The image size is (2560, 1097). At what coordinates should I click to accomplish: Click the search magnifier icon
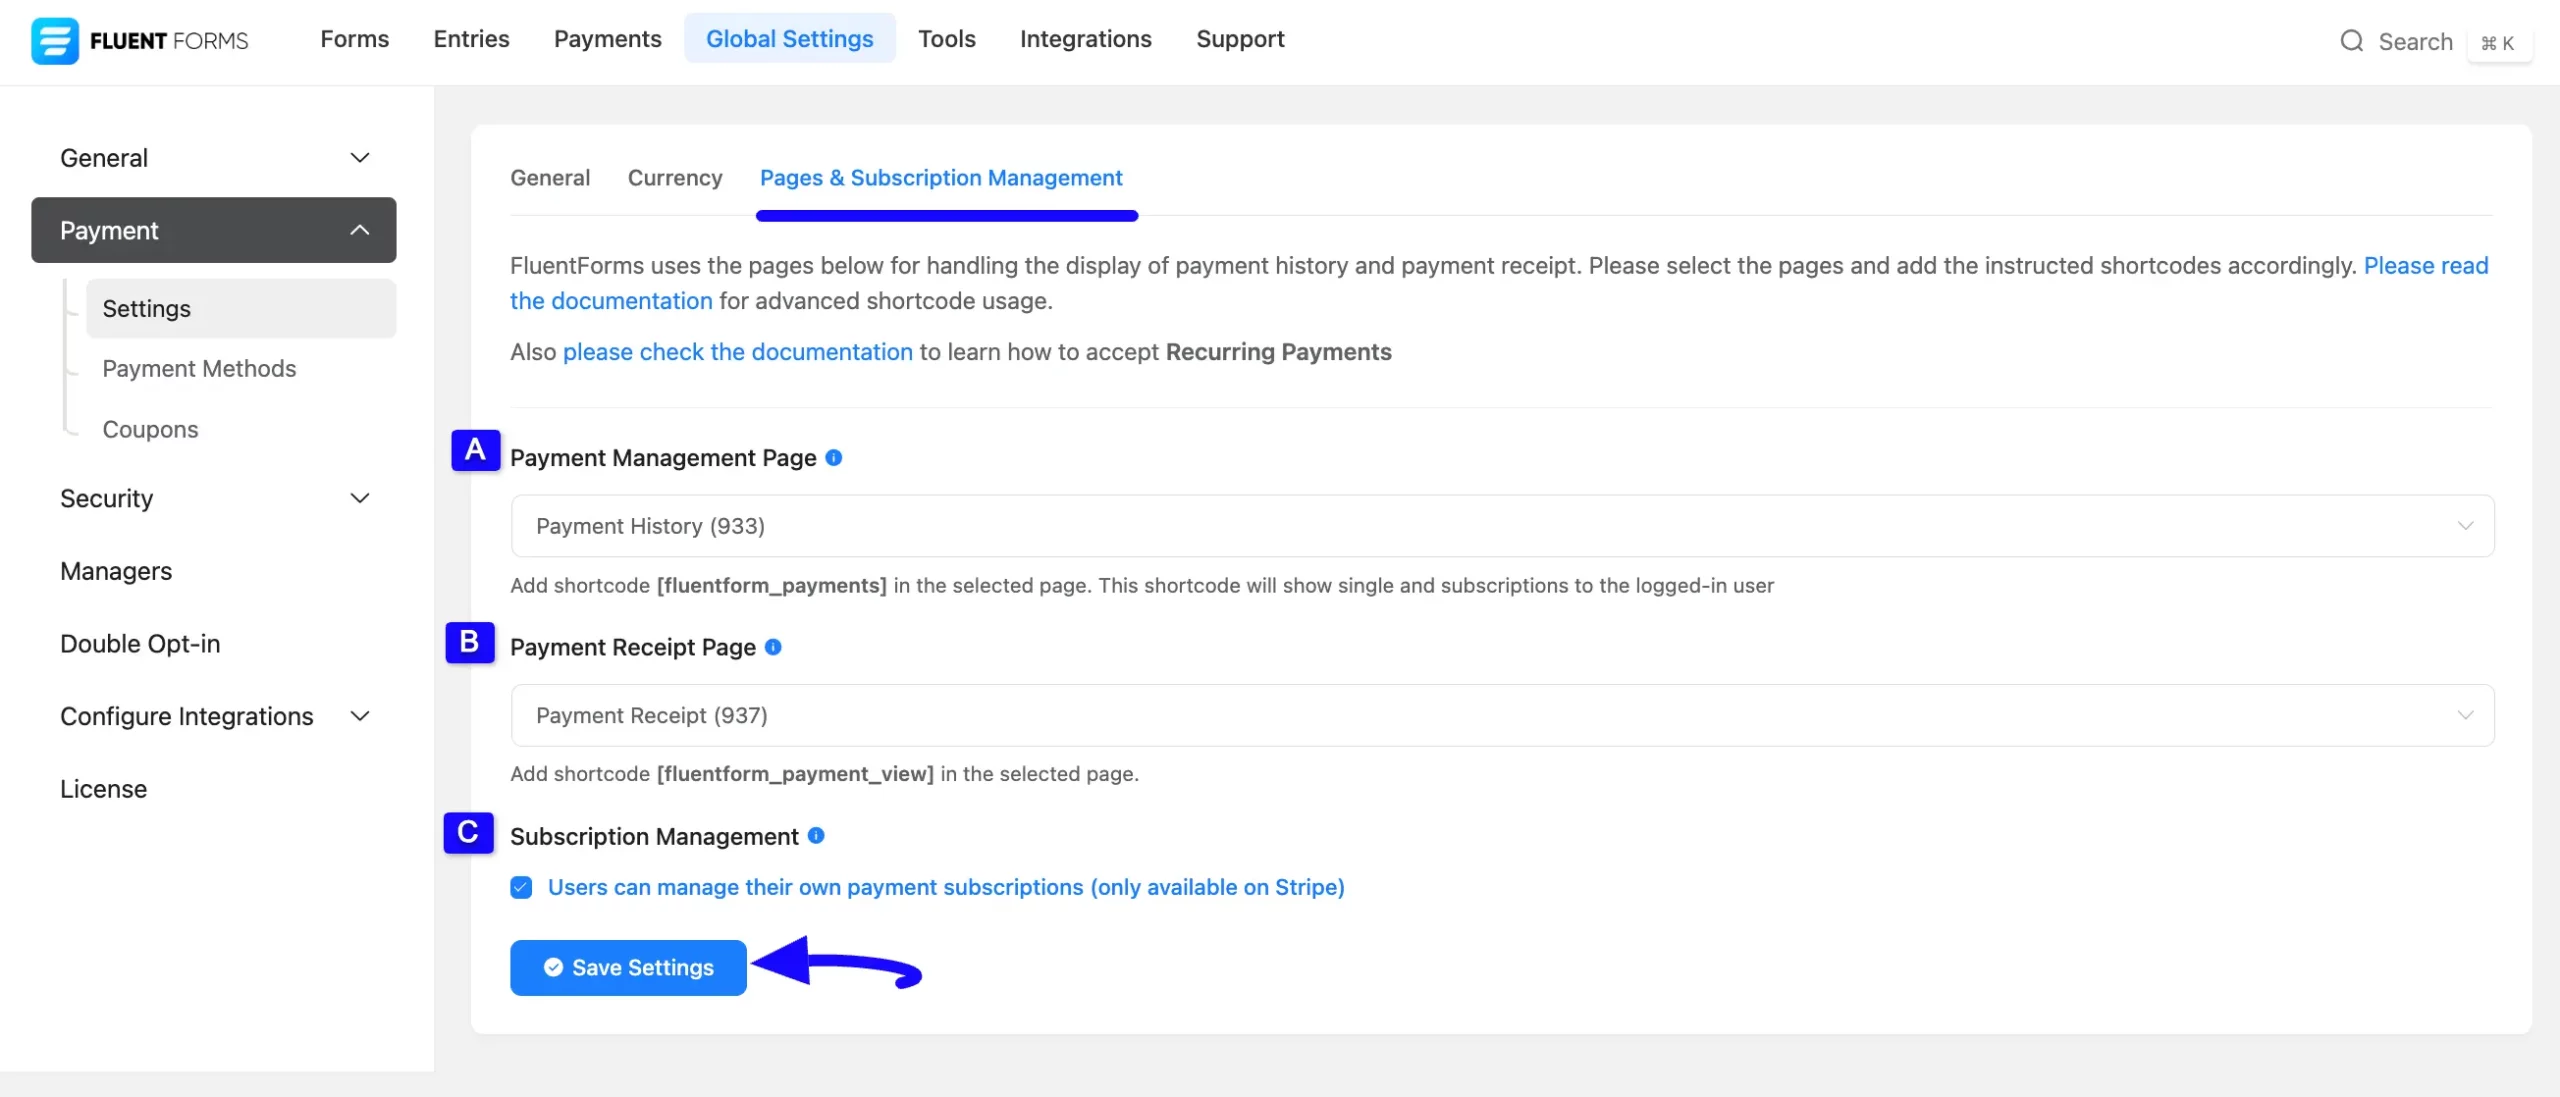coord(2350,41)
